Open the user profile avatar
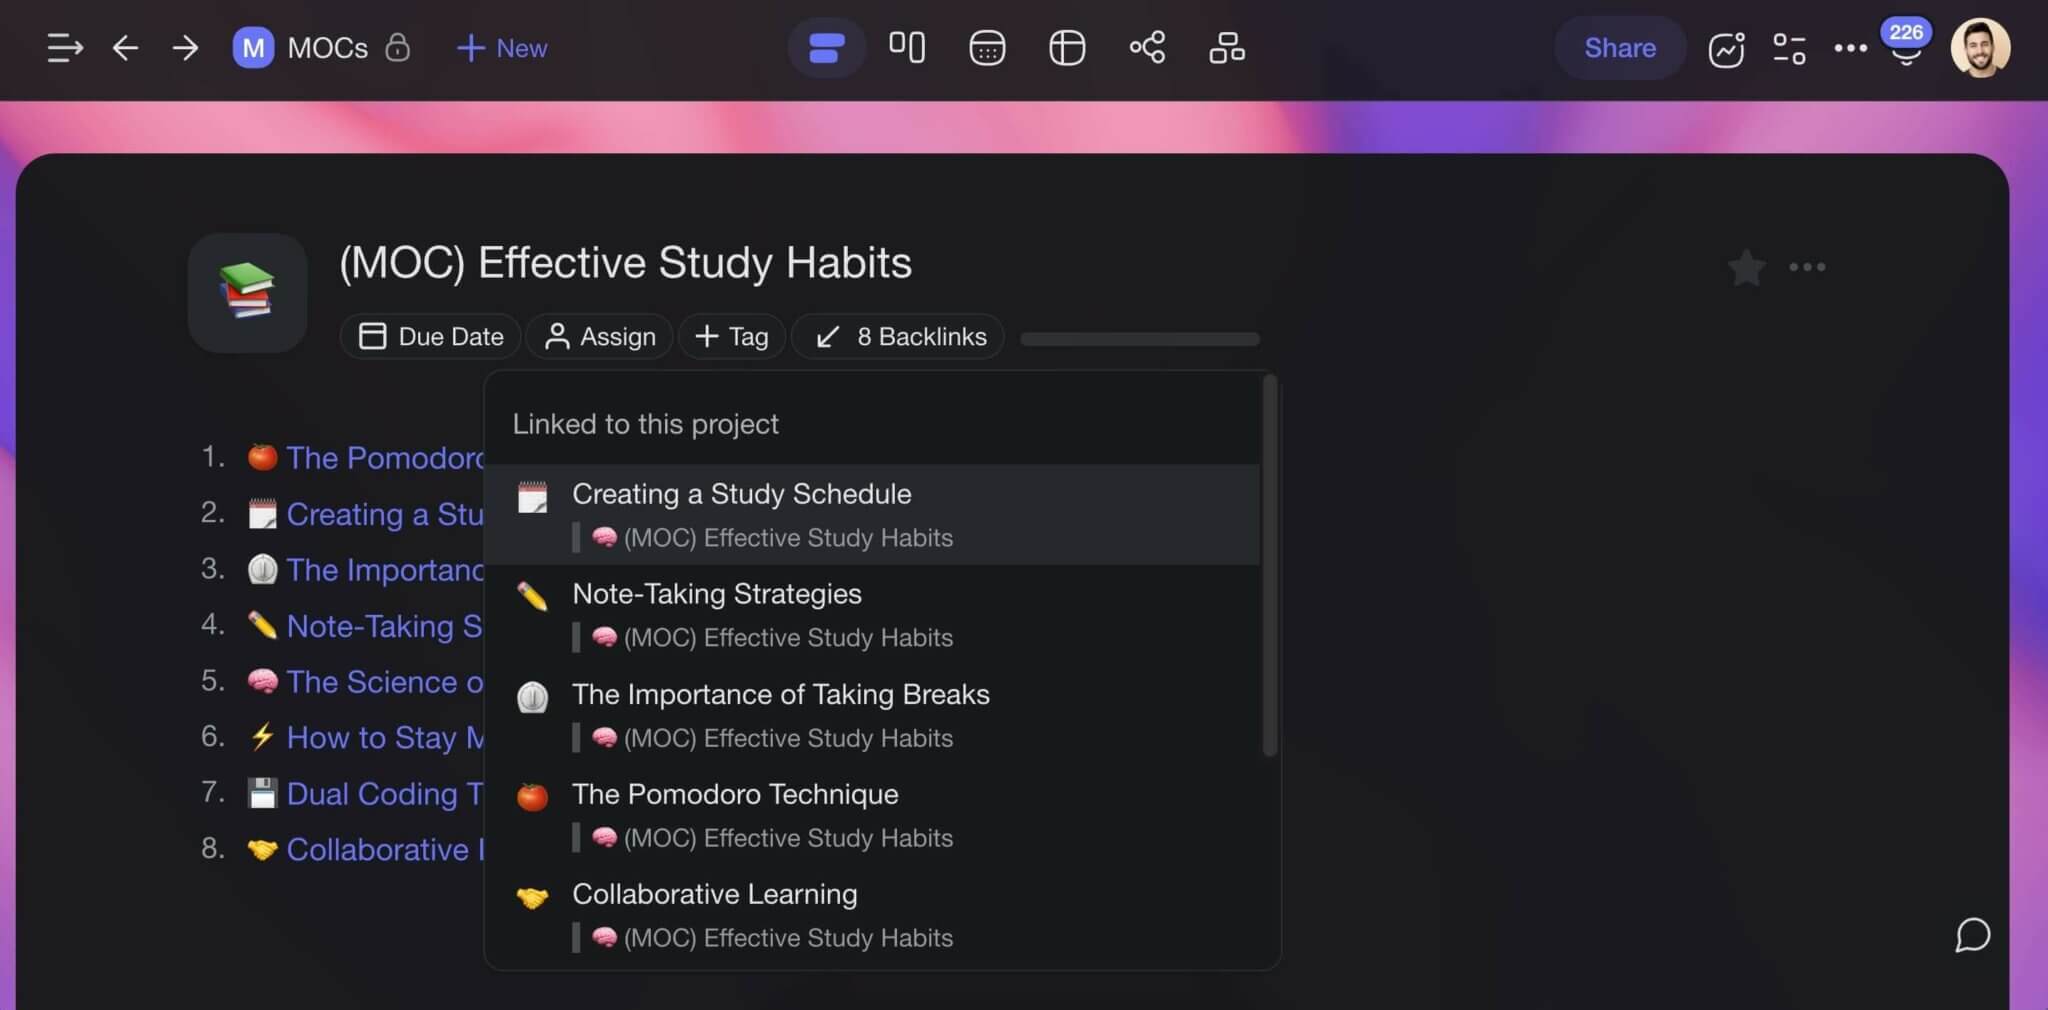Viewport: 2048px width, 1010px height. [1980, 48]
